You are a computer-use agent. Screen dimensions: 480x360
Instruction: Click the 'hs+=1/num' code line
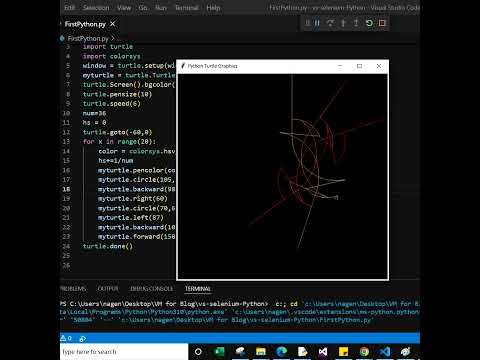click(x=116, y=161)
